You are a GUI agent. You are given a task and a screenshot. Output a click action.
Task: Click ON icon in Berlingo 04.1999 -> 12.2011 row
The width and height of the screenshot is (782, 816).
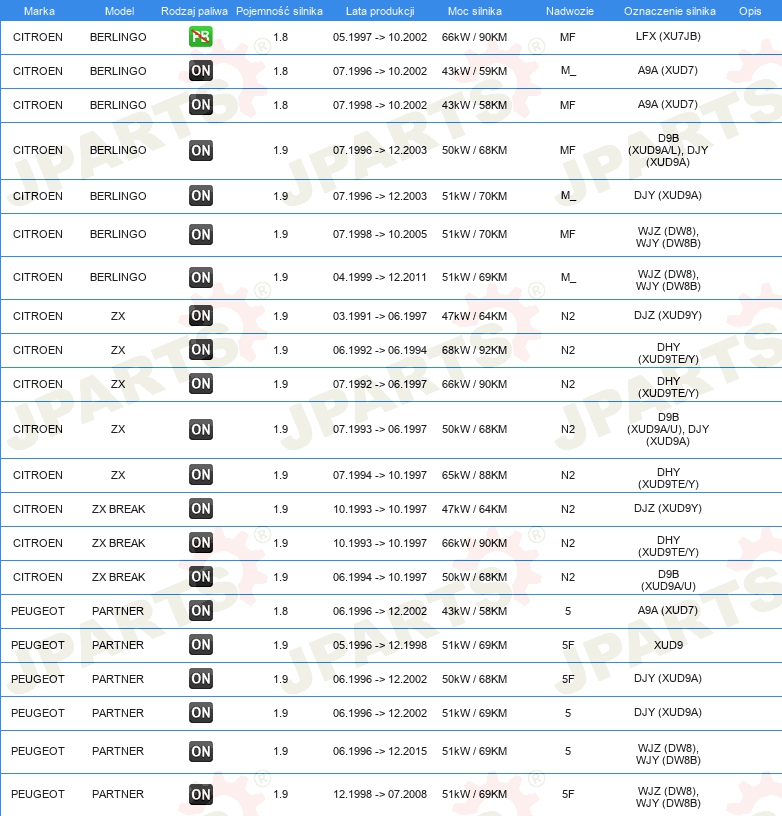[x=201, y=277]
